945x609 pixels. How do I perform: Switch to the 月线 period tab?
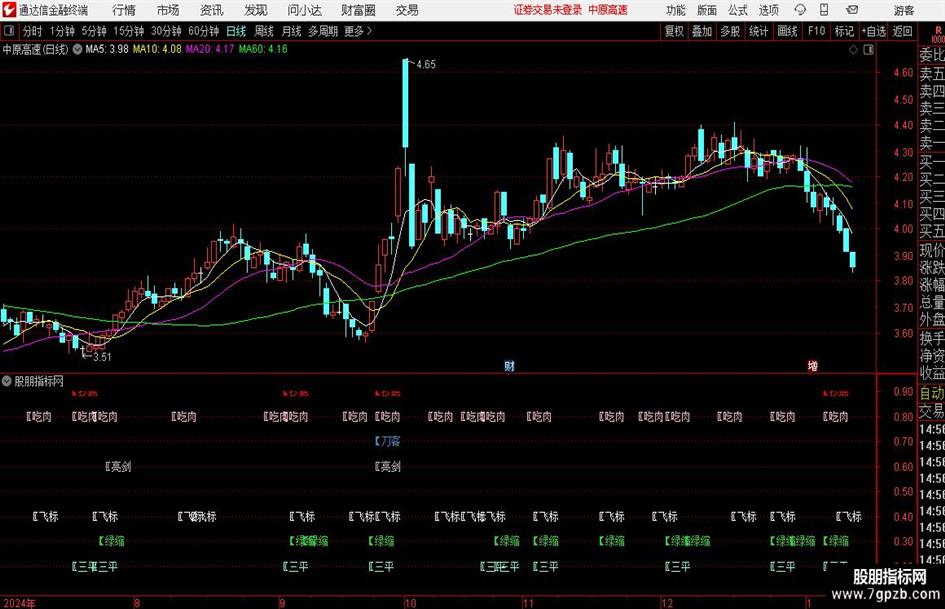[292, 31]
